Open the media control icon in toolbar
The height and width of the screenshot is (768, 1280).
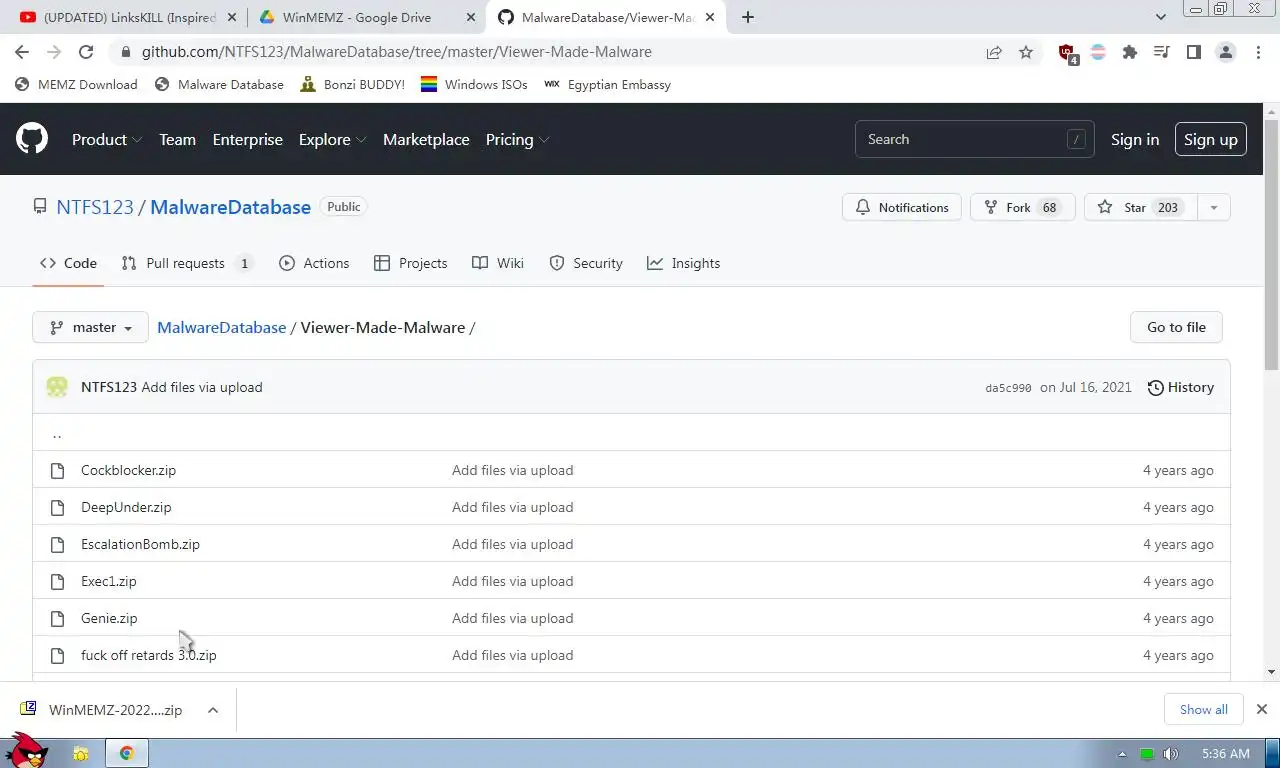click(1162, 52)
